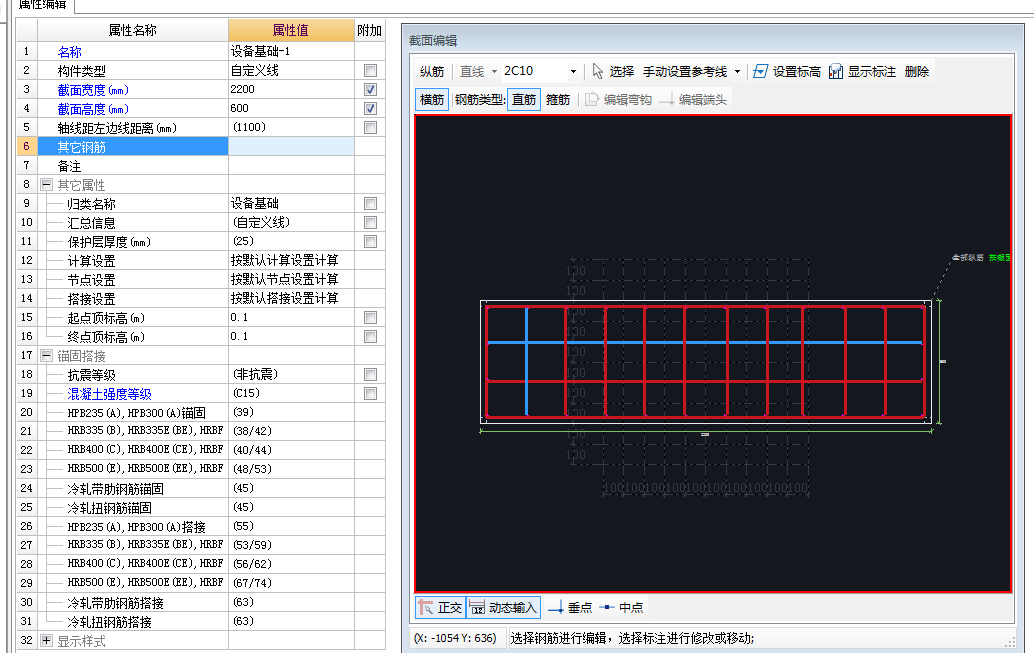The image size is (1034, 653).
Task: Tick the 起点顶标高 attach checkbox
Action: click(371, 318)
